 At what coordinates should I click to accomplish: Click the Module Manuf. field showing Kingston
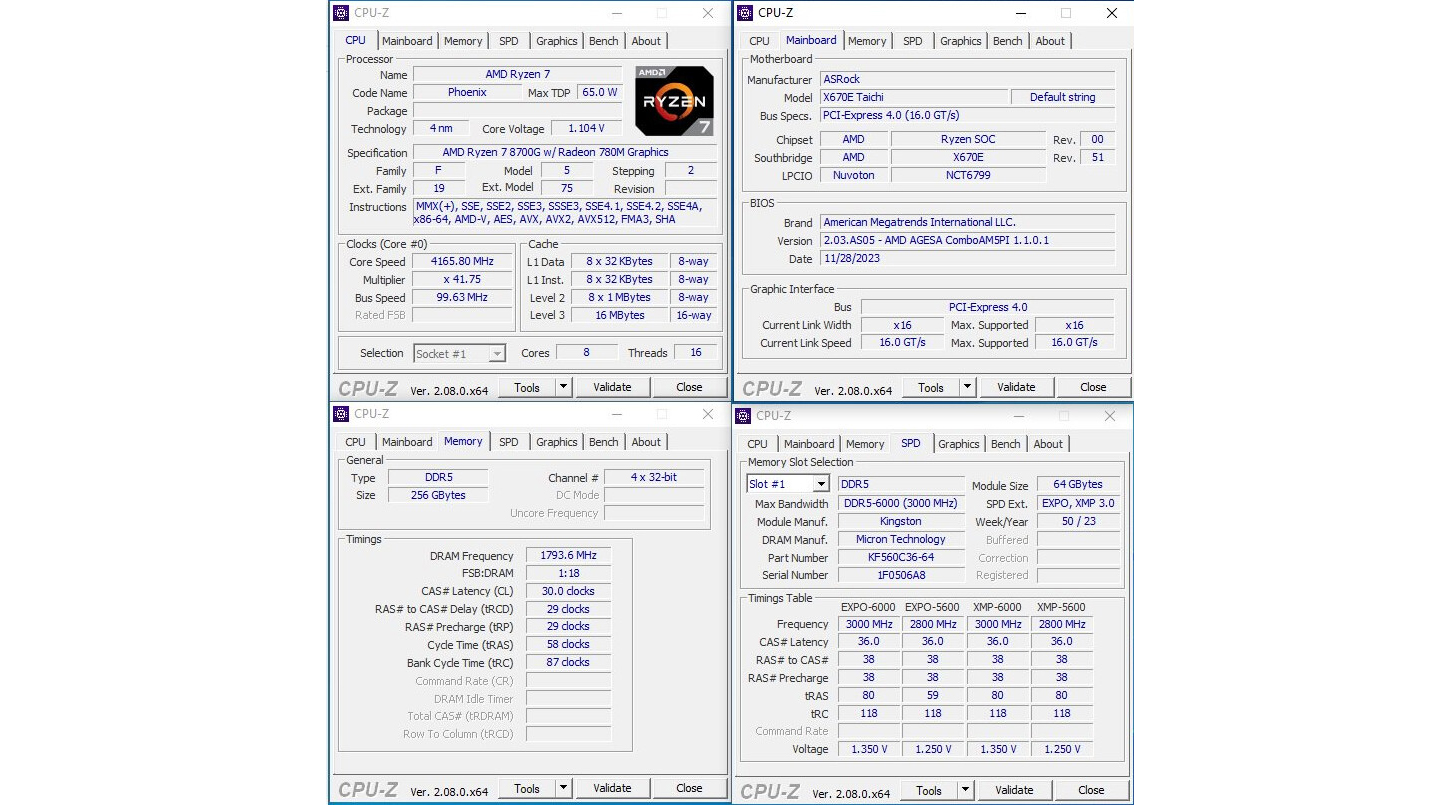pyautogui.click(x=901, y=521)
